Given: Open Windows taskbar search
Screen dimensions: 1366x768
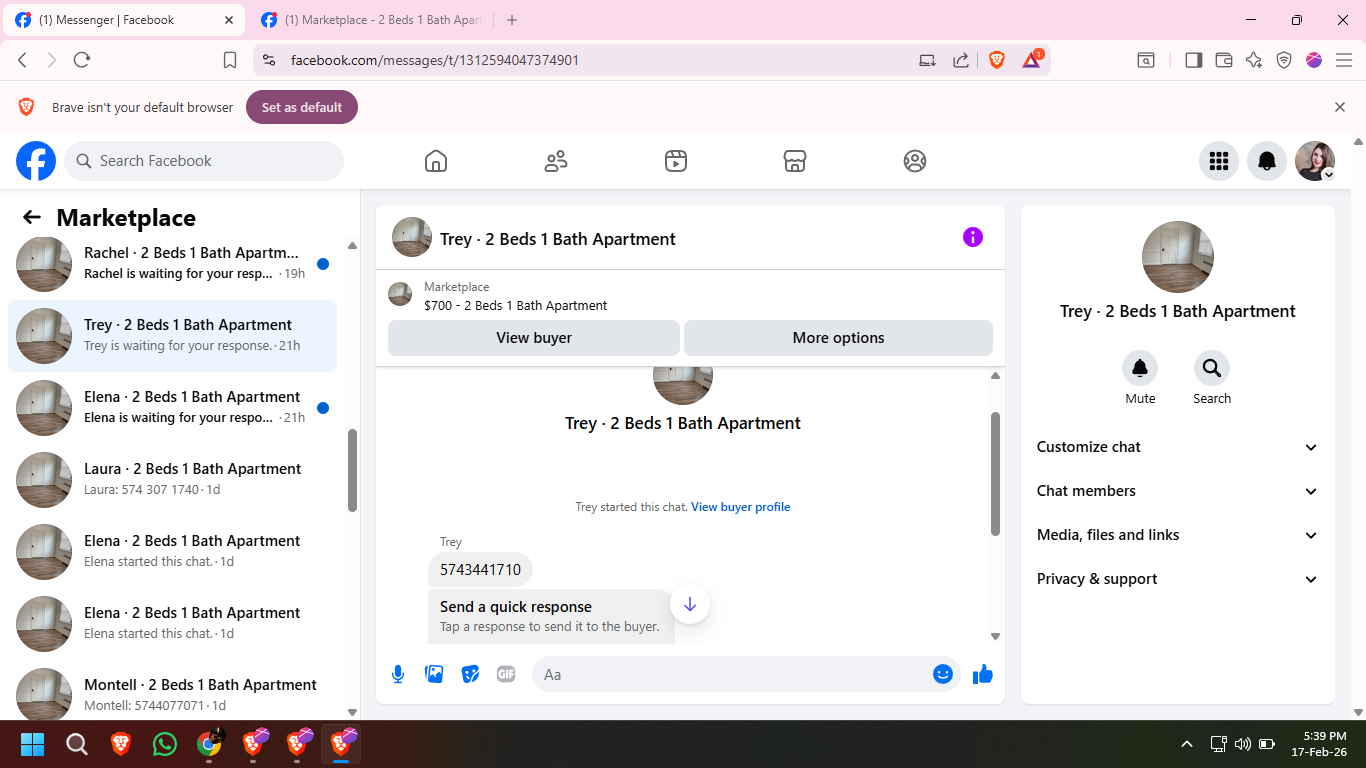Looking at the screenshot, I should pos(77,744).
